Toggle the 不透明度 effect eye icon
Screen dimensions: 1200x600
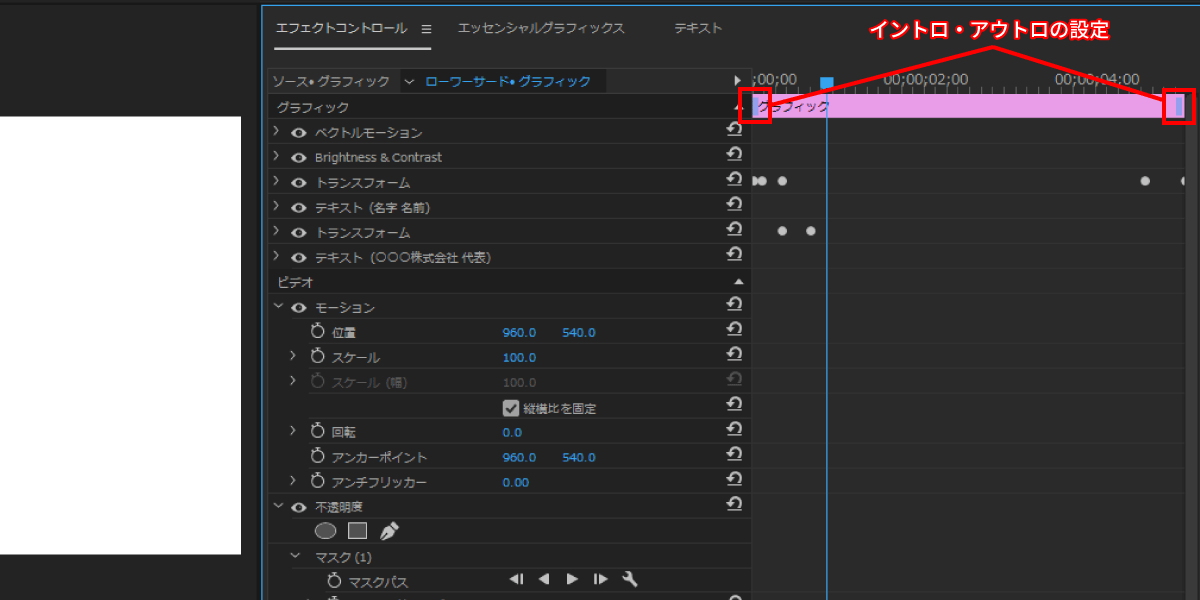point(298,507)
